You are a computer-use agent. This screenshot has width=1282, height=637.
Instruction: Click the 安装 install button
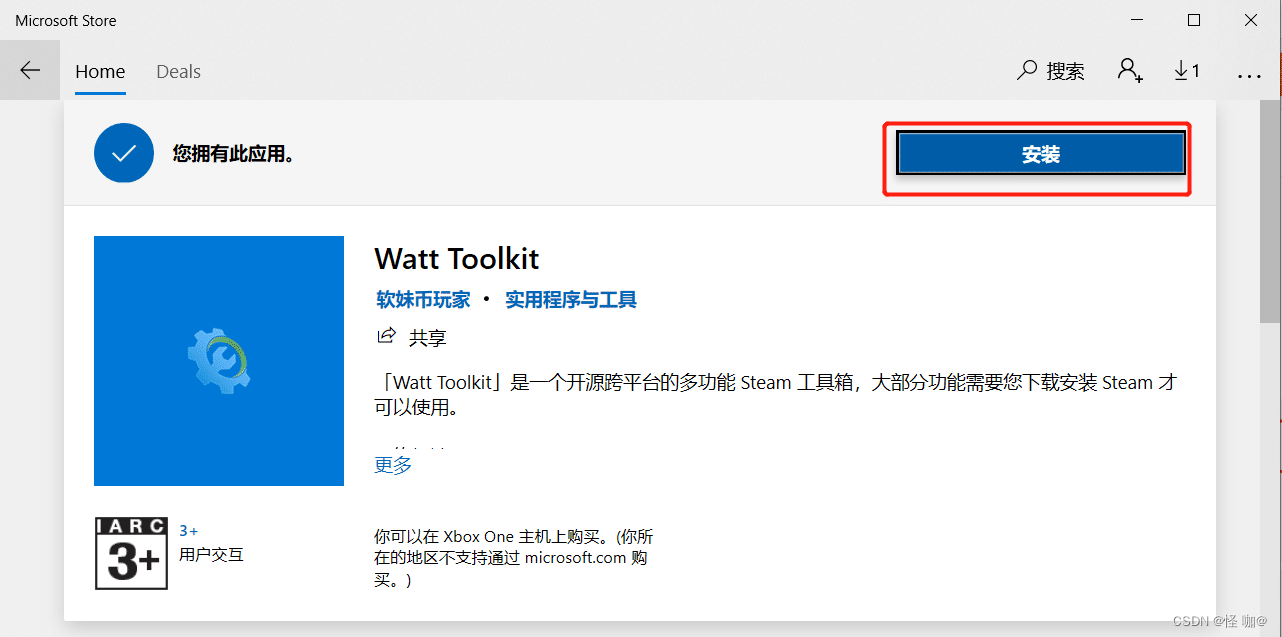[x=1041, y=154]
